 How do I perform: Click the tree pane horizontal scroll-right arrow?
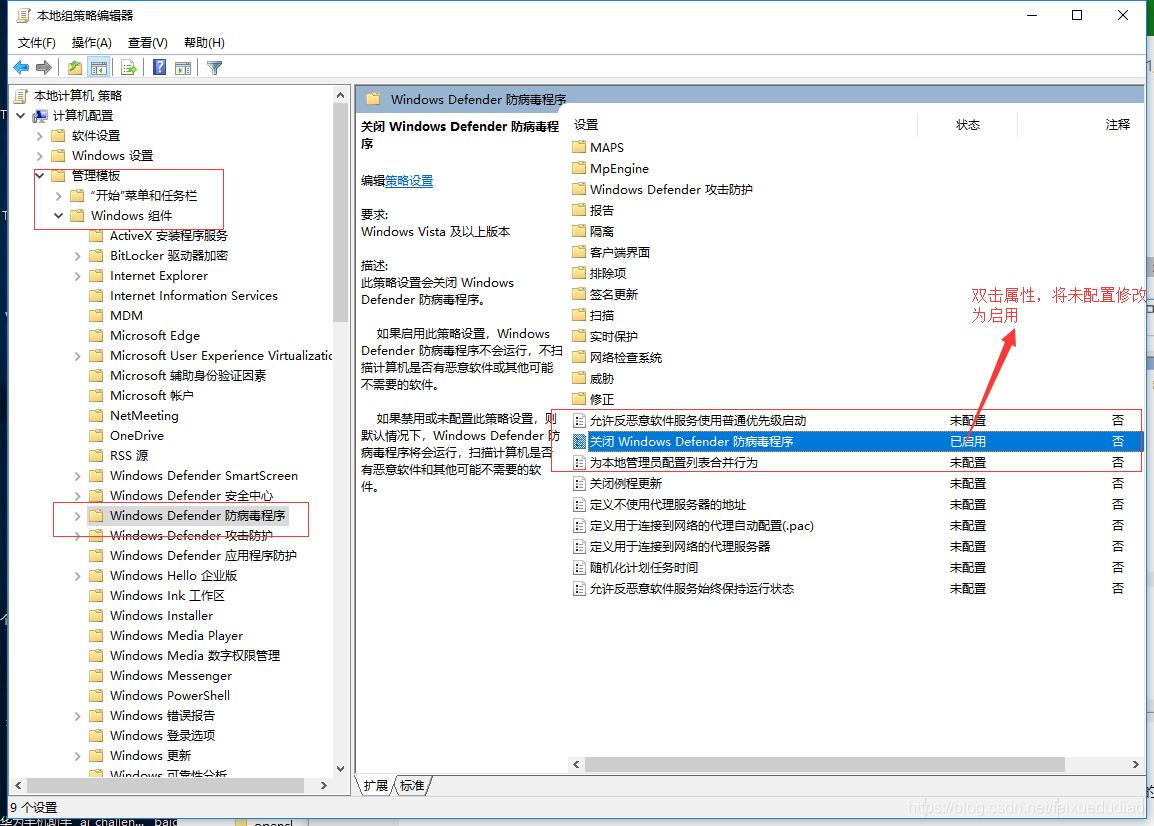pyautogui.click(x=324, y=786)
